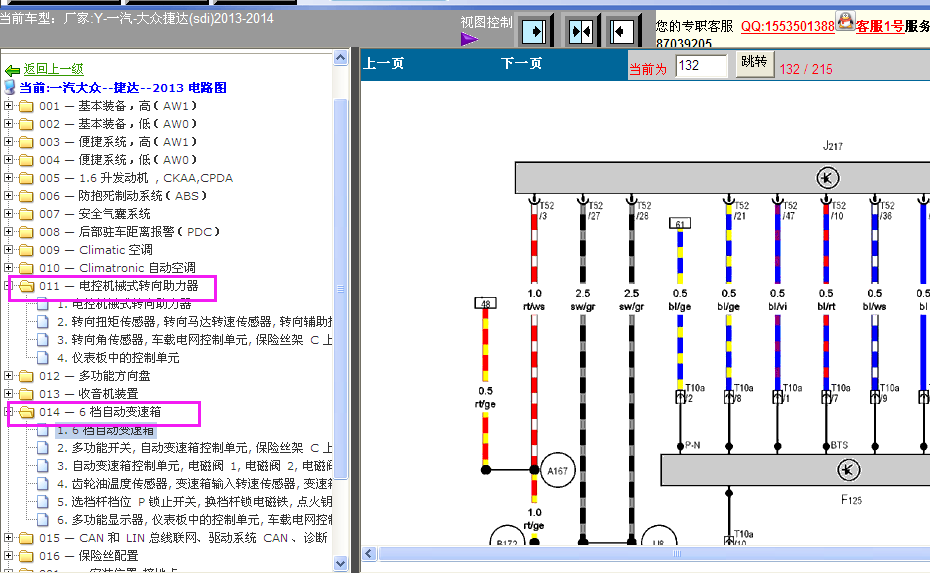Go to previous page 上一页

(384, 63)
